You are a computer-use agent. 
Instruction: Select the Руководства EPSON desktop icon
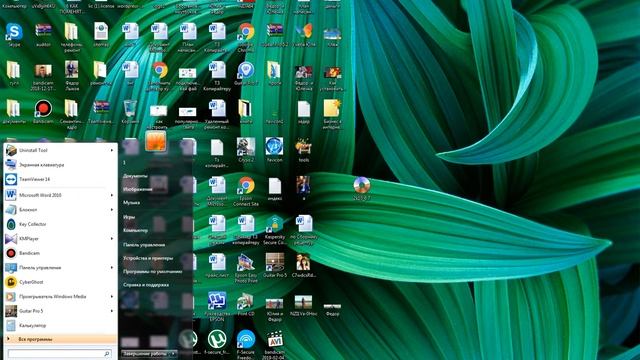click(x=217, y=307)
